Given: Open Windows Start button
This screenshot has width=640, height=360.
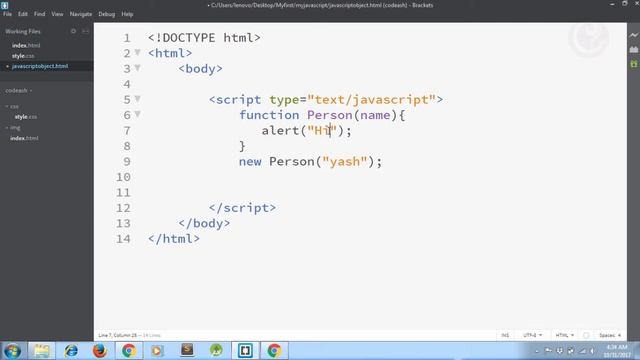Looking at the screenshot, I should (x=12, y=351).
